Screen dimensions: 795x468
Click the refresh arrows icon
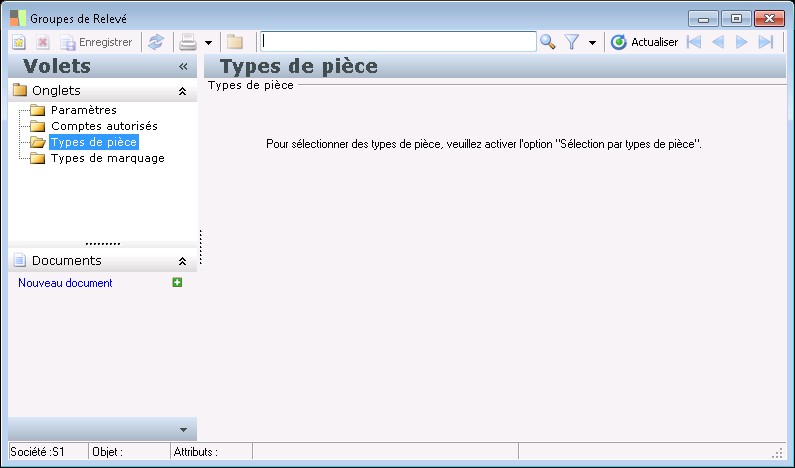(156, 42)
